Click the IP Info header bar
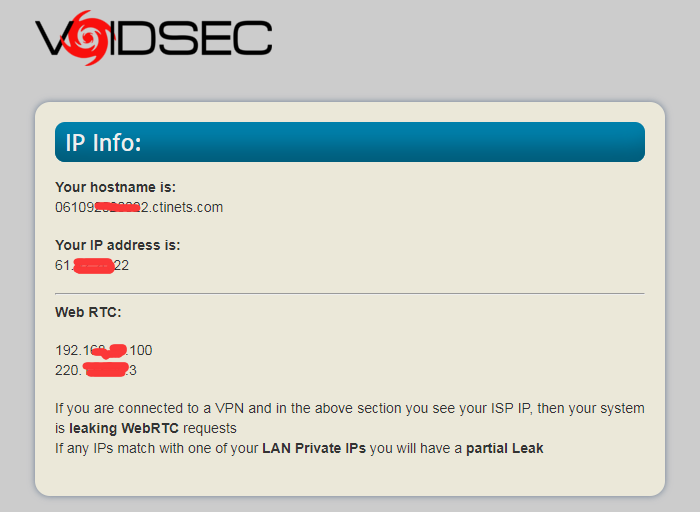 click(350, 142)
